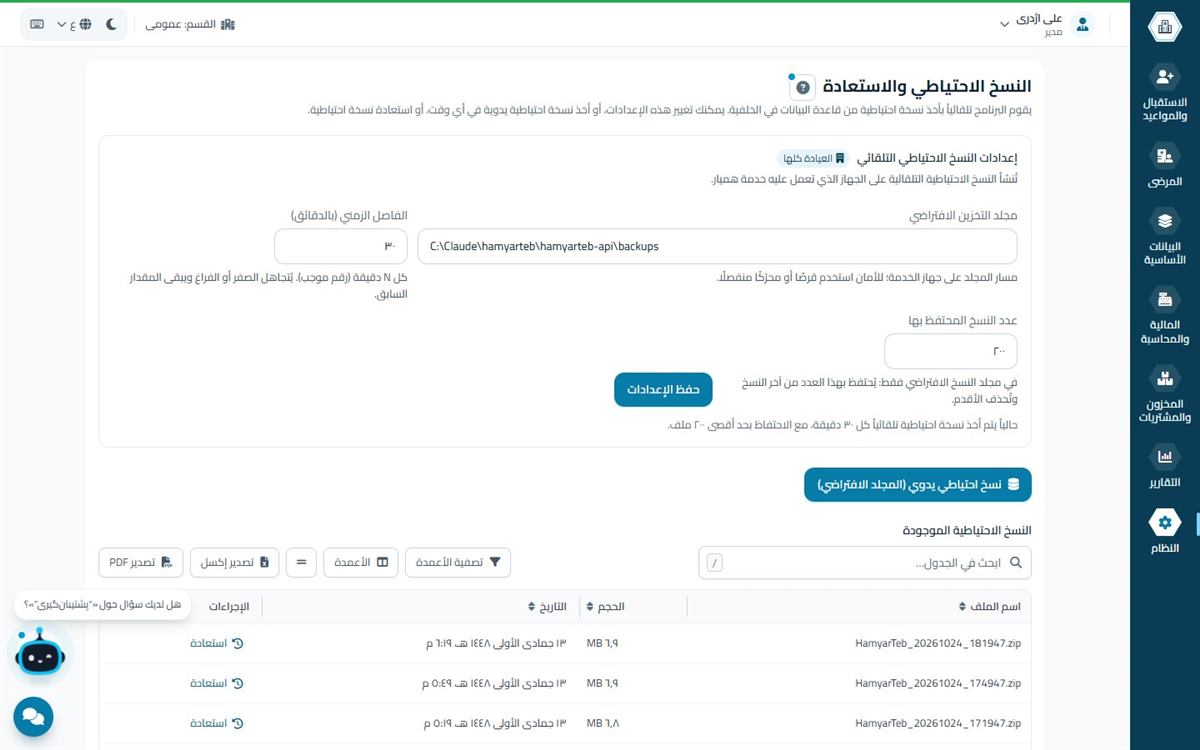The image size is (1200, 750).
Task: Toggle dark mode with the moon icon
Action: tap(110, 24)
